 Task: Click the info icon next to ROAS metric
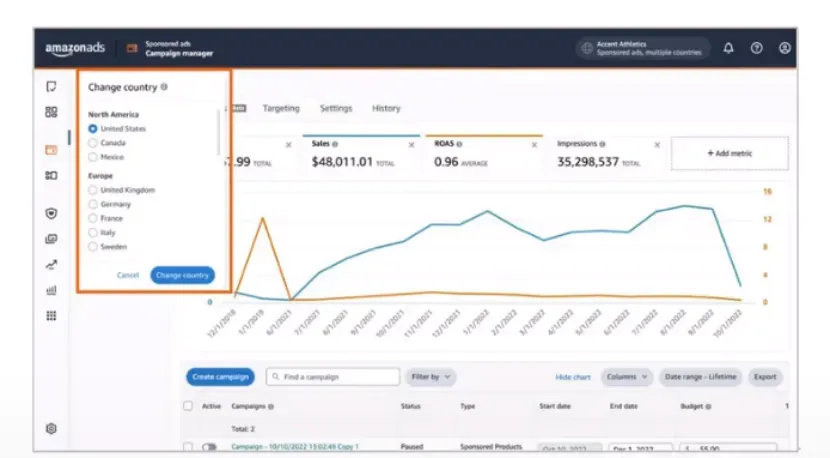click(459, 144)
